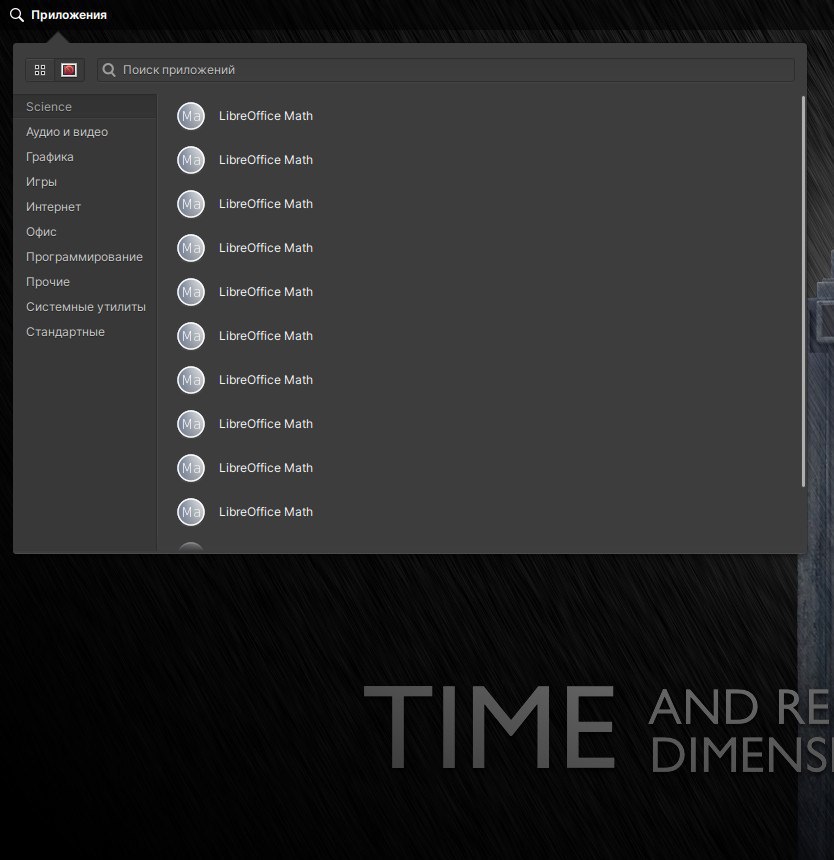Screen dimensions: 834x860
Task: Show the Игры category
Action: [x=85, y=182]
